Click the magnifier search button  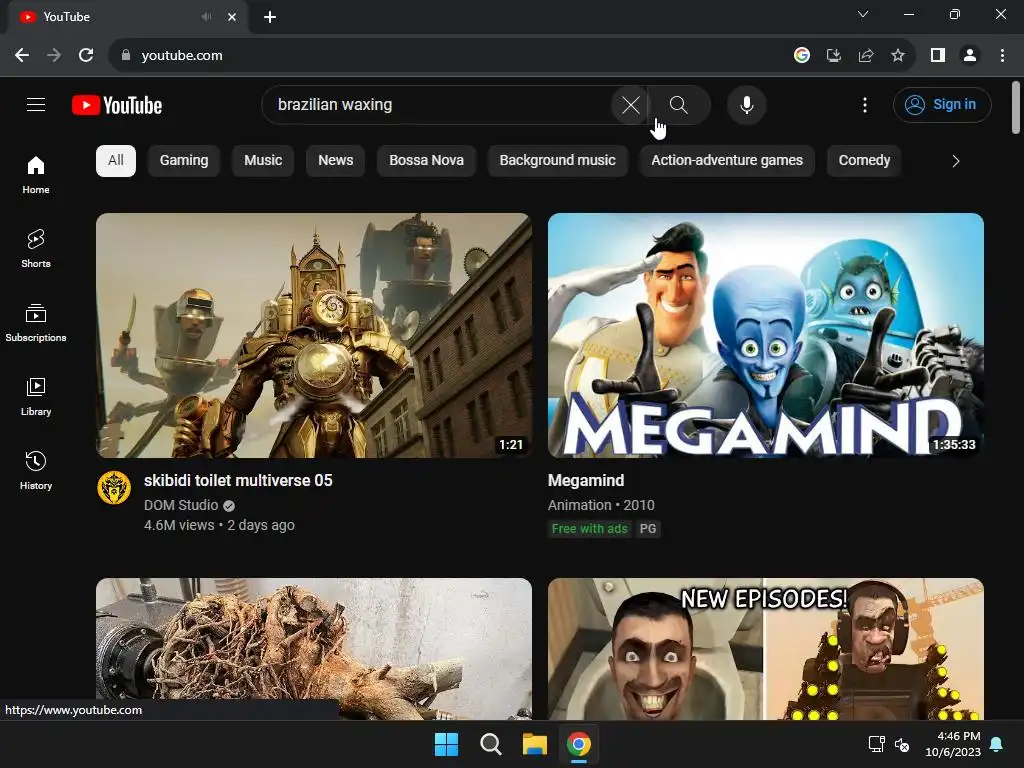point(679,104)
